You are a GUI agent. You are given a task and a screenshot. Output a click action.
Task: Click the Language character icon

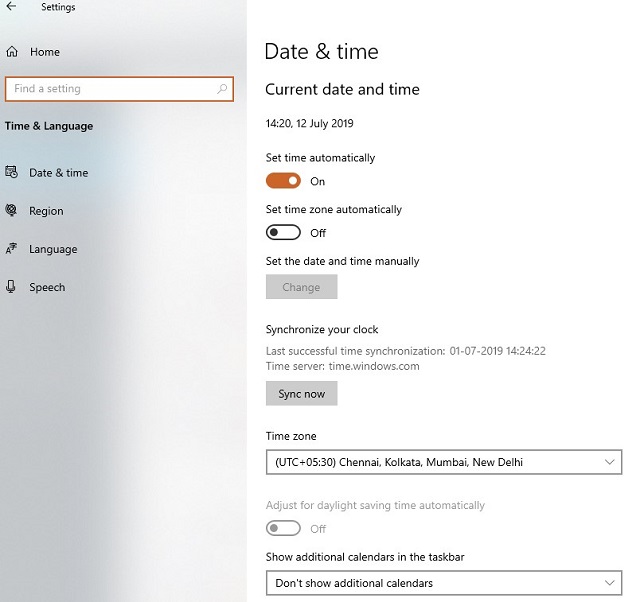[11, 248]
